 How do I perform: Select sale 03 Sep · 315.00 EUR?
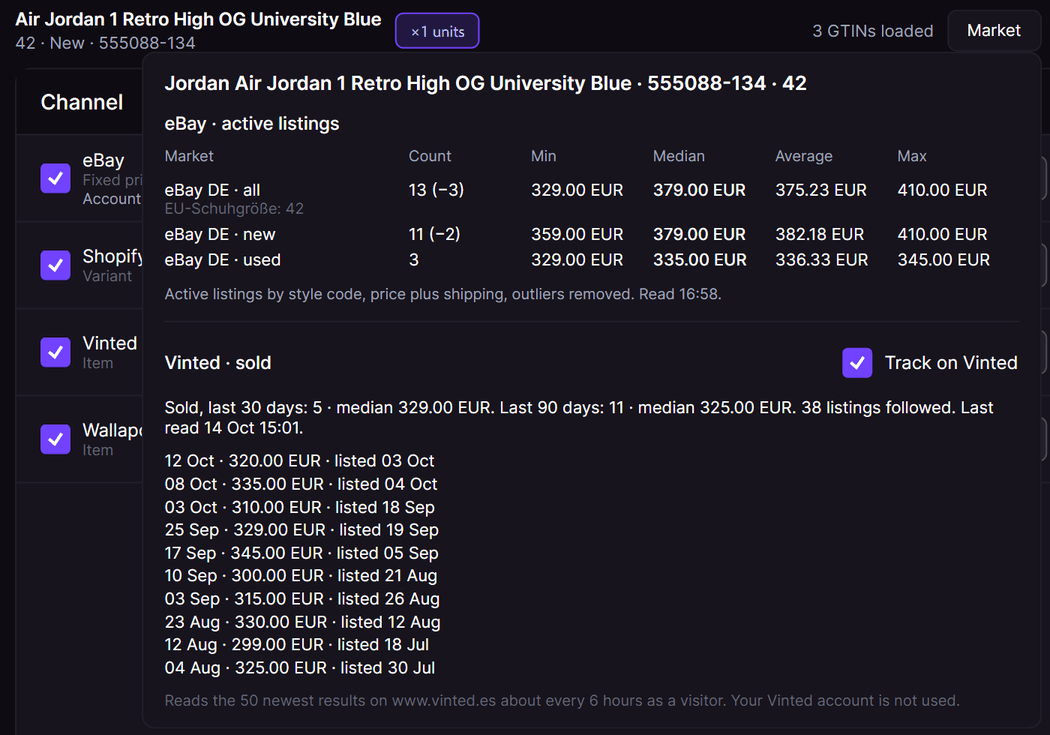coord(302,599)
